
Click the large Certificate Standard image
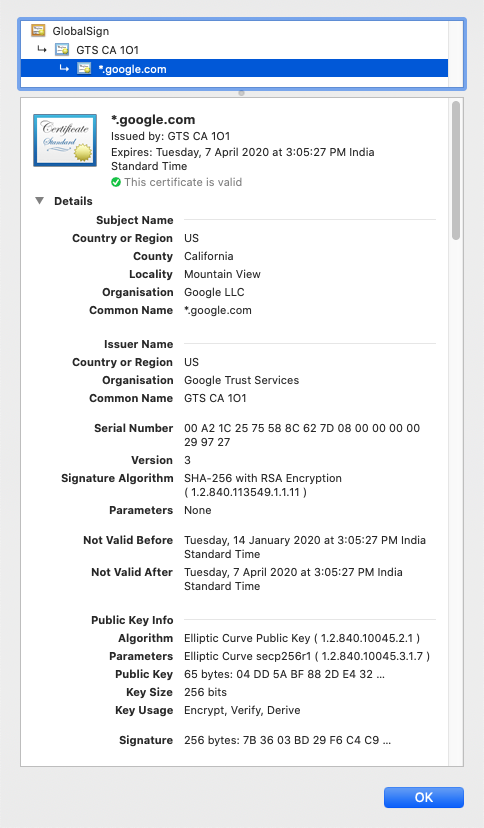(x=65, y=140)
